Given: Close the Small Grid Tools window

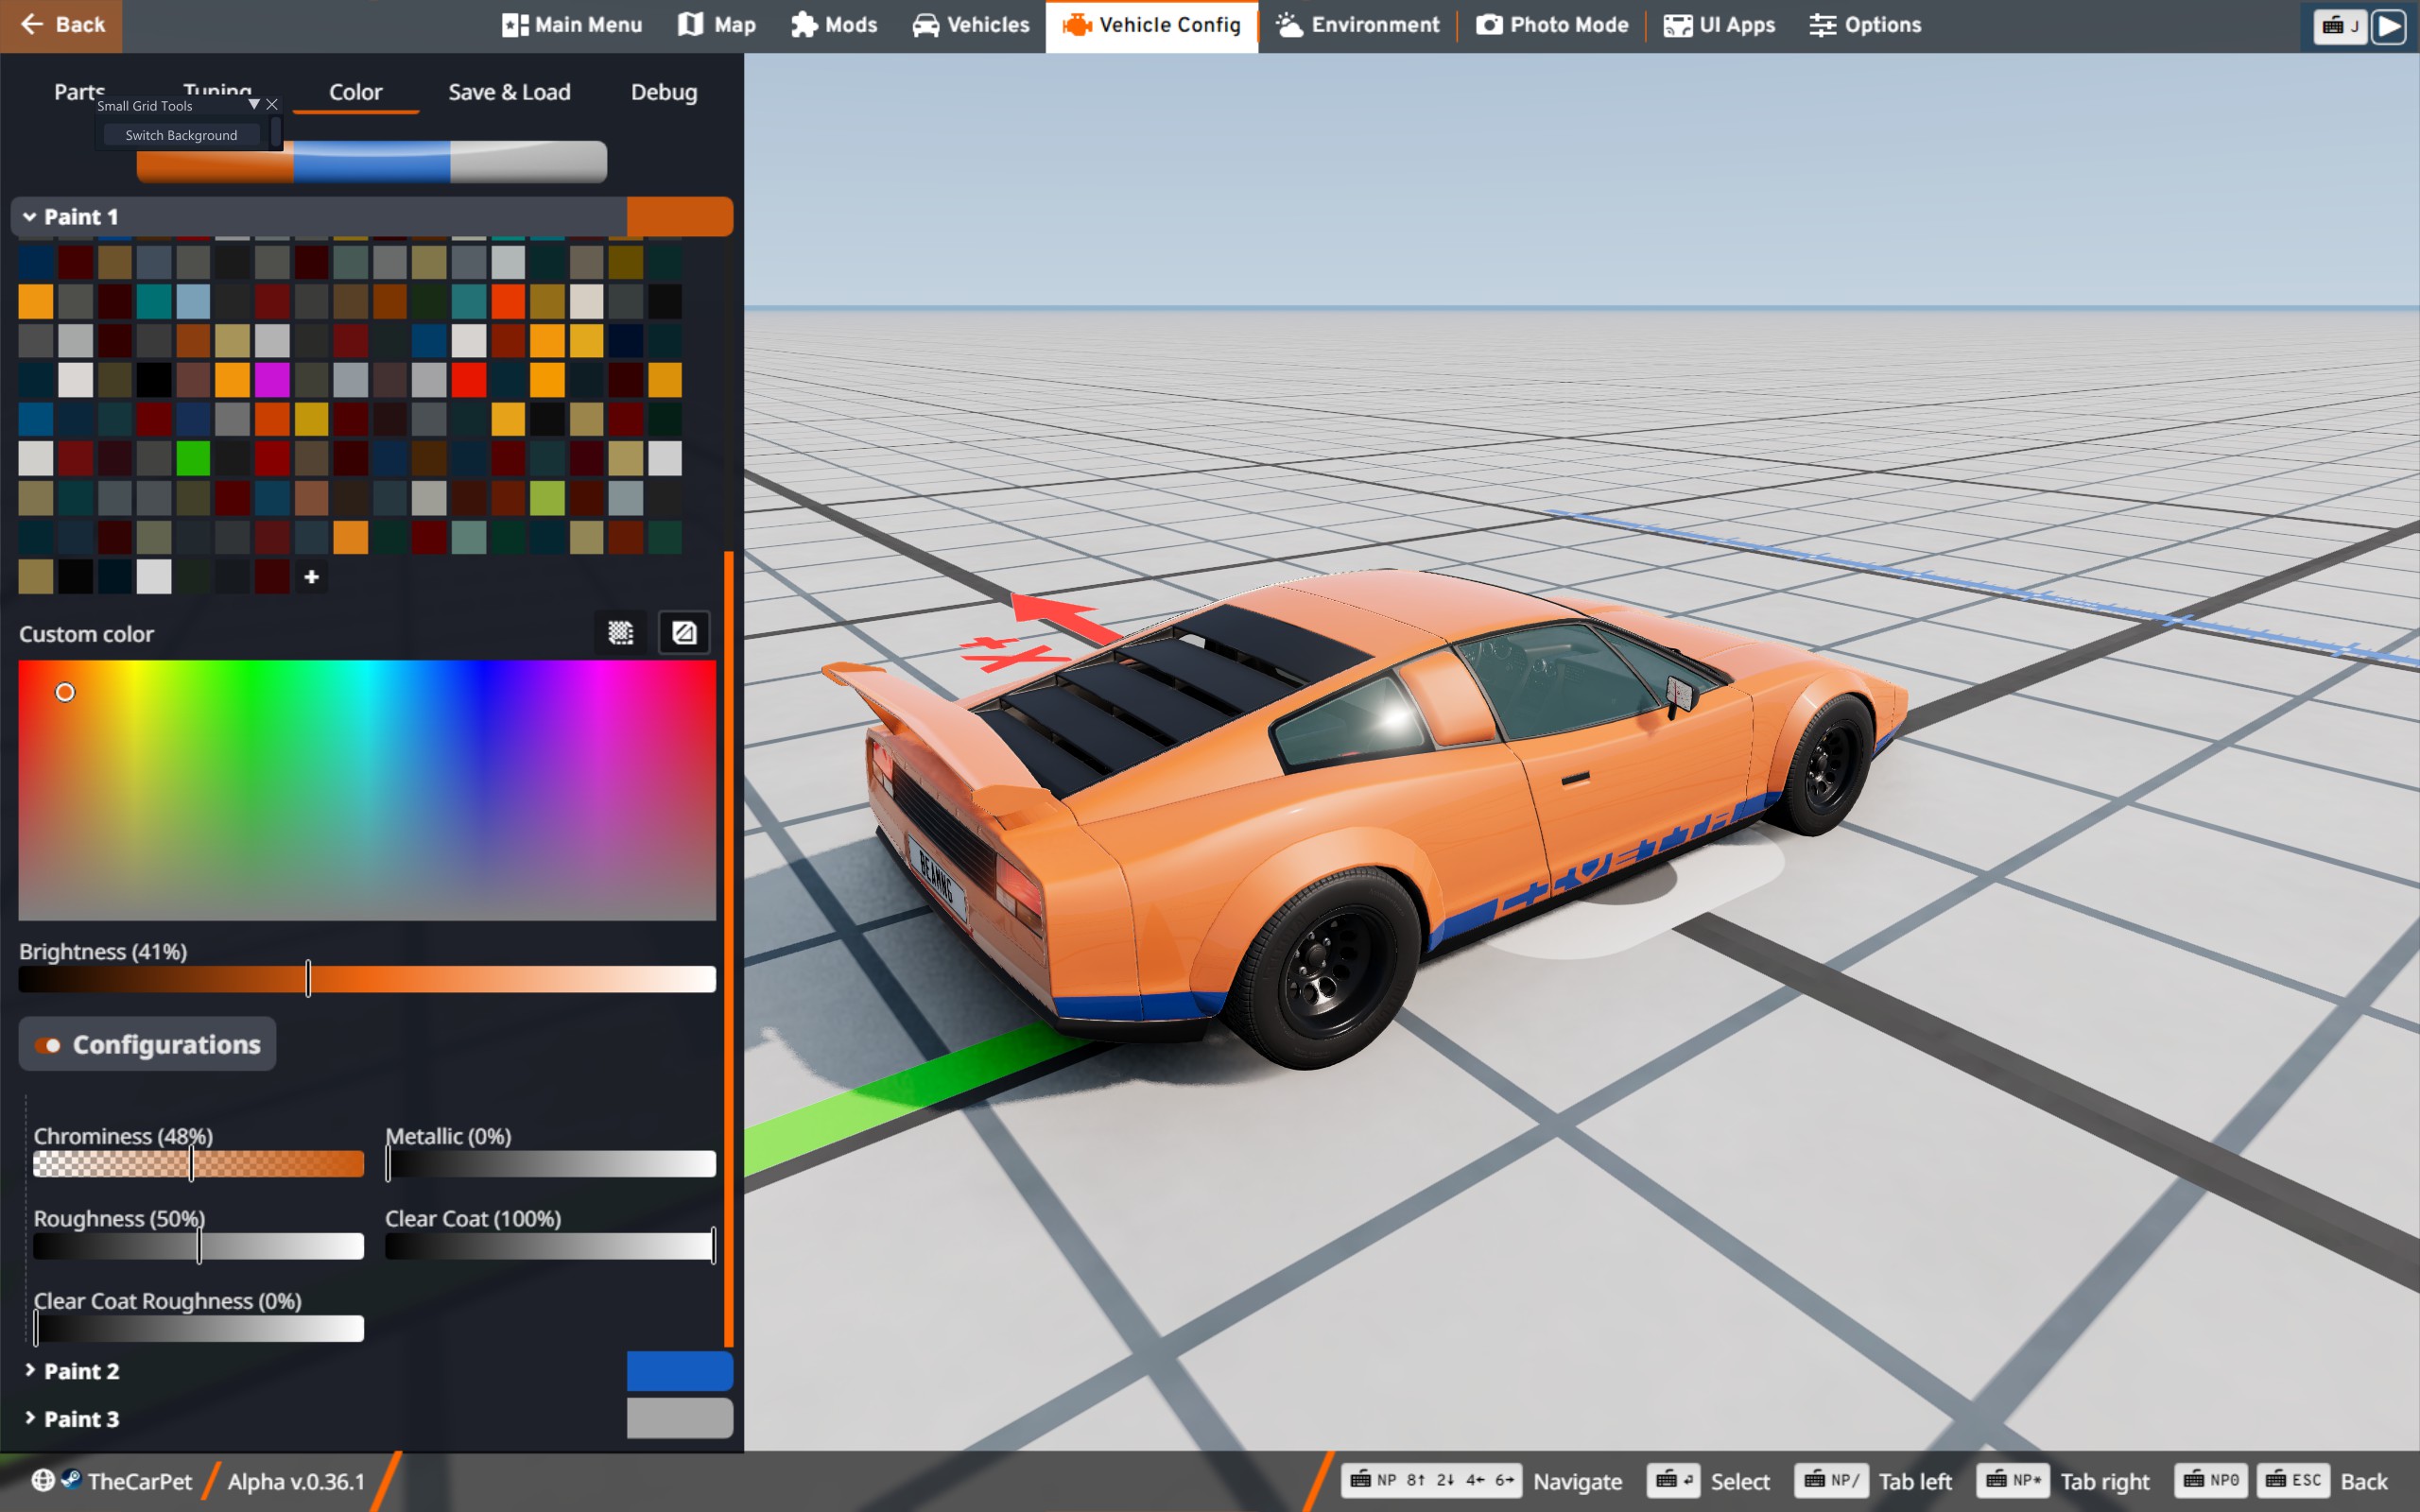Looking at the screenshot, I should 272,104.
